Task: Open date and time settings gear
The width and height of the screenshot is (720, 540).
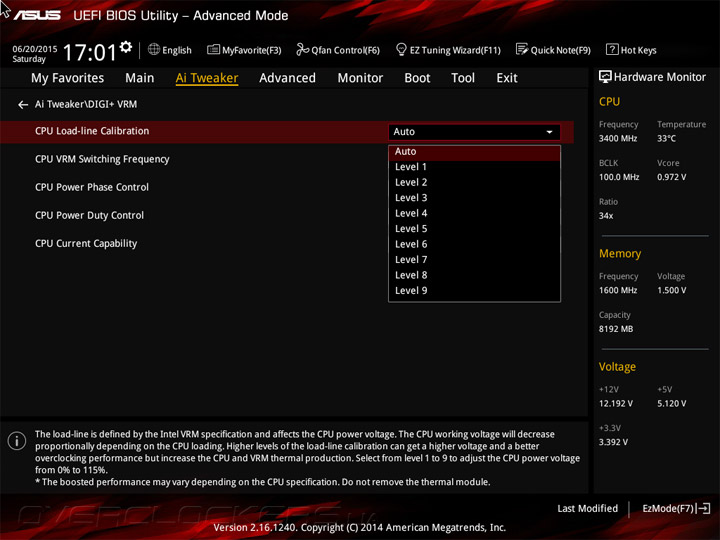Action: click(x=125, y=47)
